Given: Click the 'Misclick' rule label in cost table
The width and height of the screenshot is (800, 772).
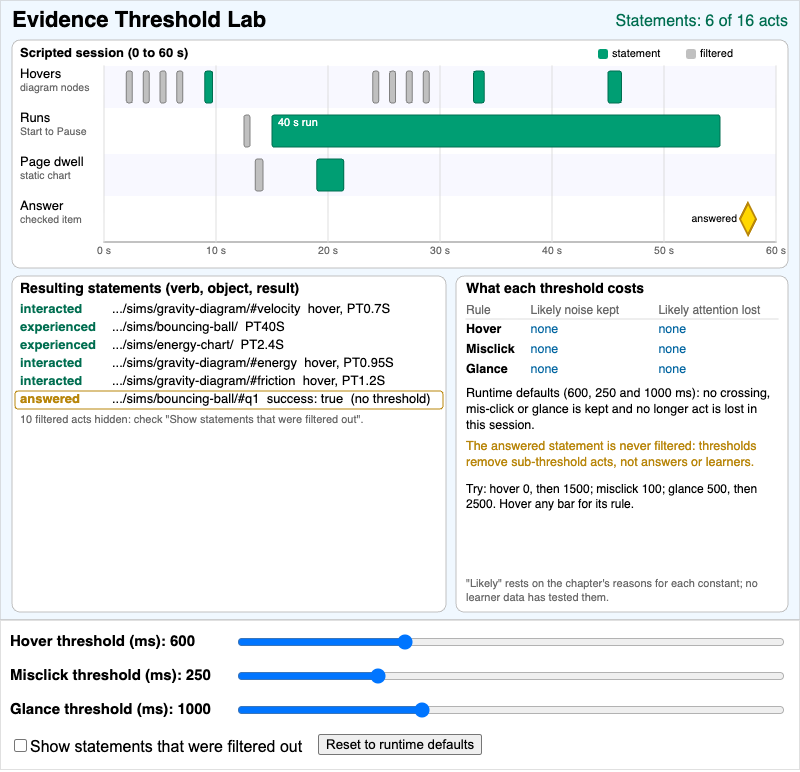Looking at the screenshot, I should [x=490, y=349].
